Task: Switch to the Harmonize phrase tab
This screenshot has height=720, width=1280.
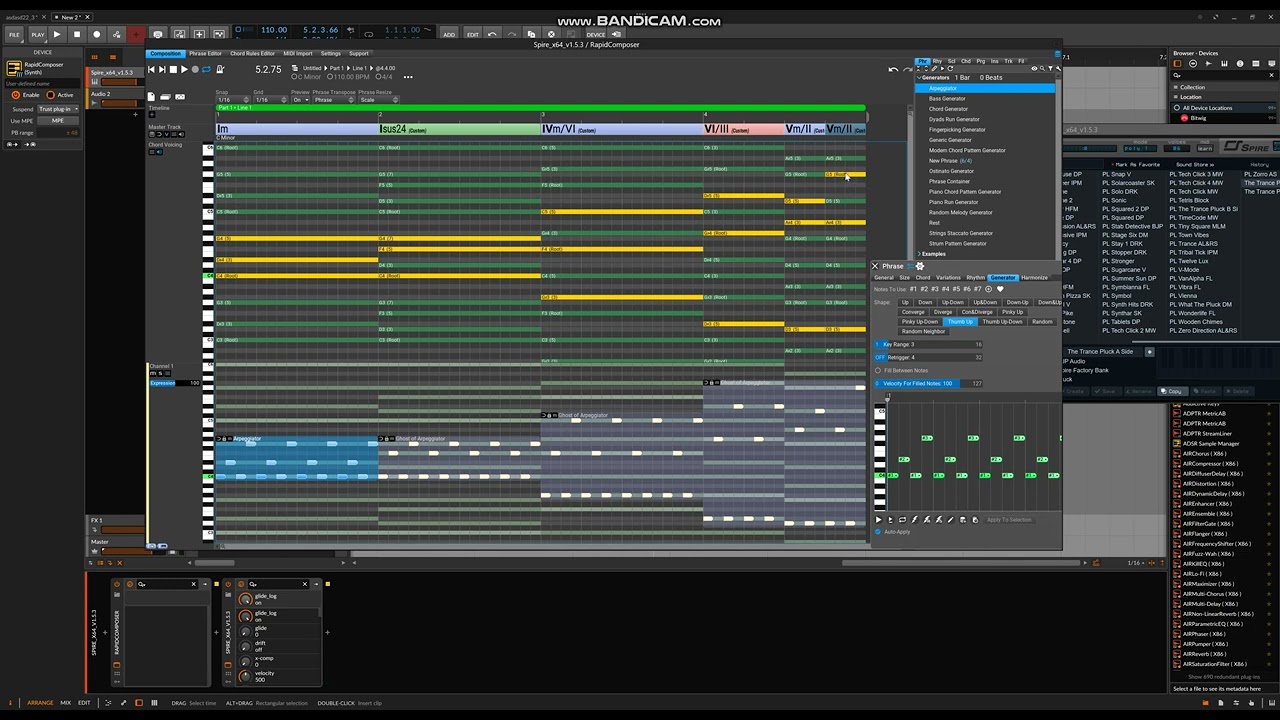Action: (1035, 278)
